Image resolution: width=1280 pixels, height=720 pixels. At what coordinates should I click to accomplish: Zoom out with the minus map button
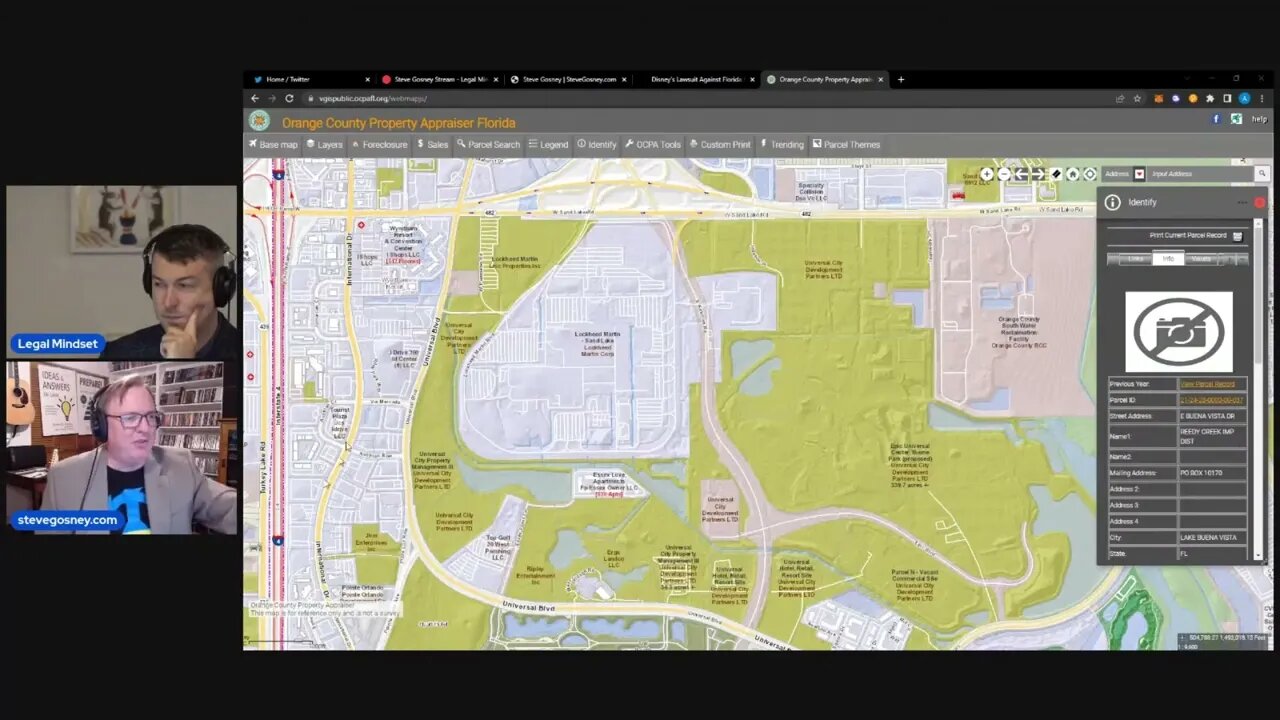click(x=1004, y=174)
